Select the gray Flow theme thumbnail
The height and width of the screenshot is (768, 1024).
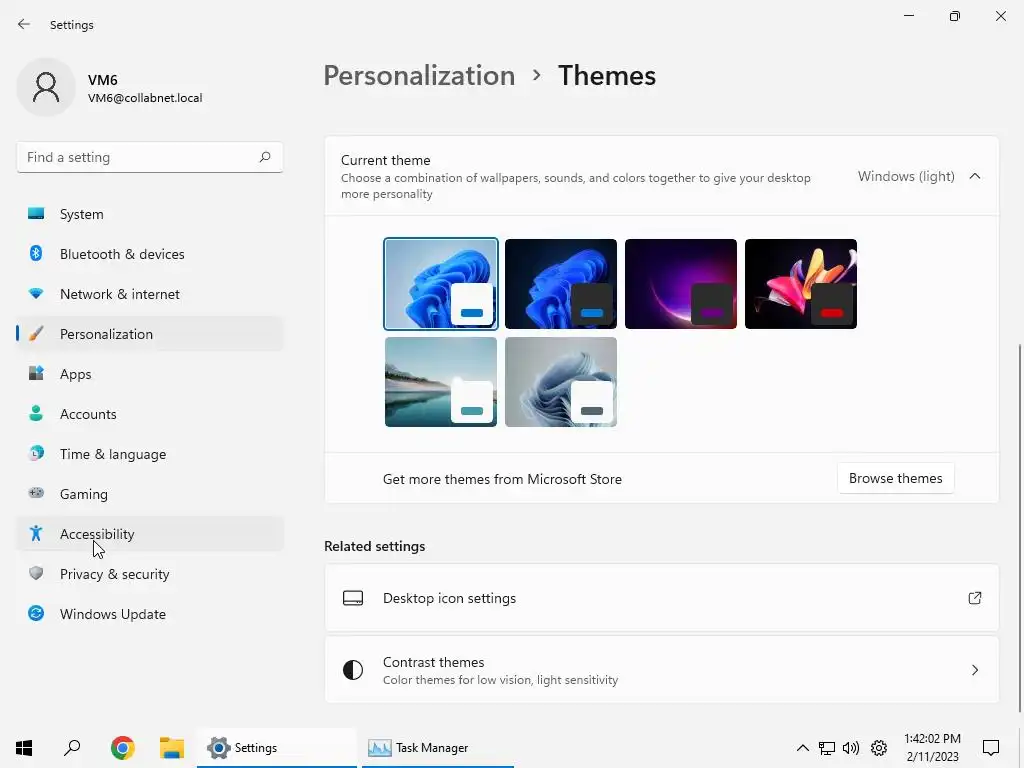tap(560, 382)
